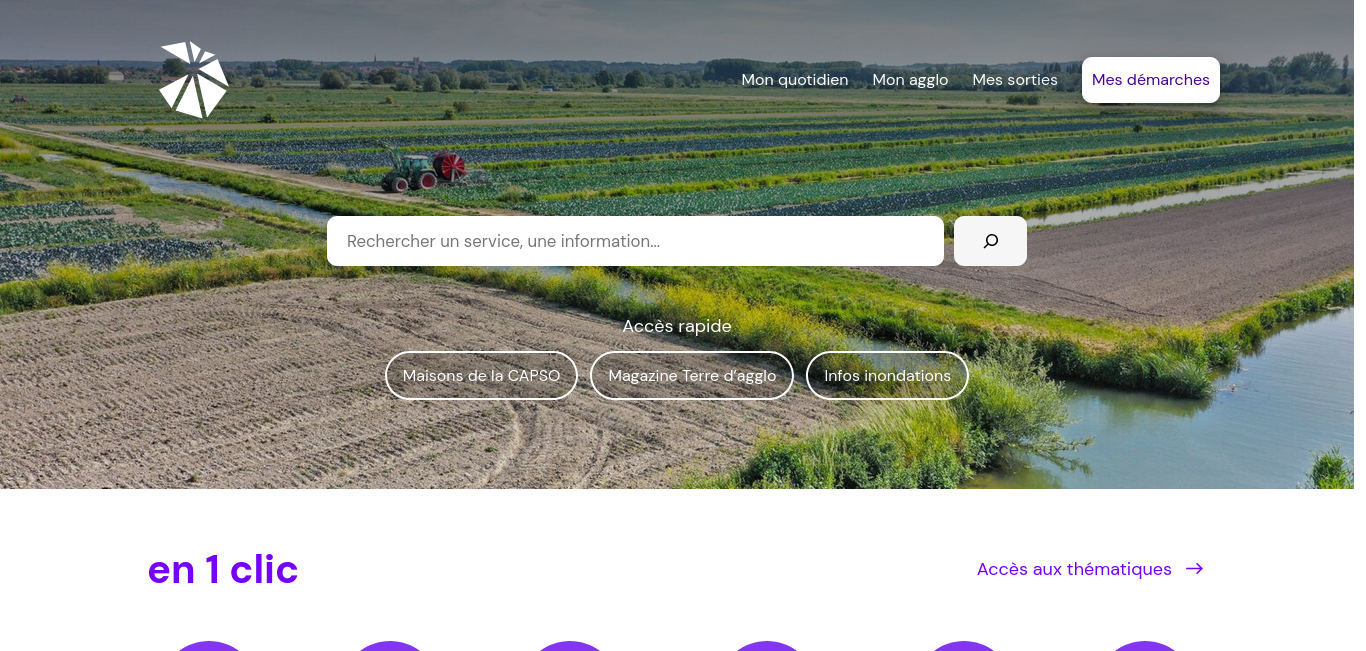Select the second purple circle shortcut icon
This screenshot has height=651, width=1366.
(389, 646)
